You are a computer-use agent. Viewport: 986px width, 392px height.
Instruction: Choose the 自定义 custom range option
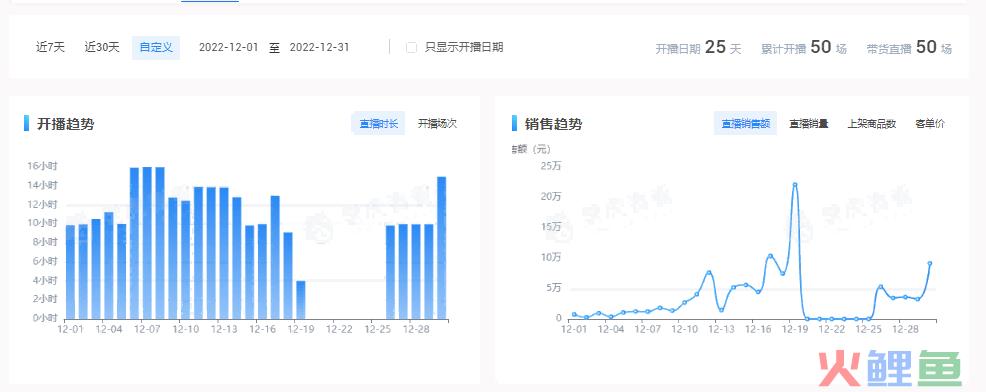[156, 48]
